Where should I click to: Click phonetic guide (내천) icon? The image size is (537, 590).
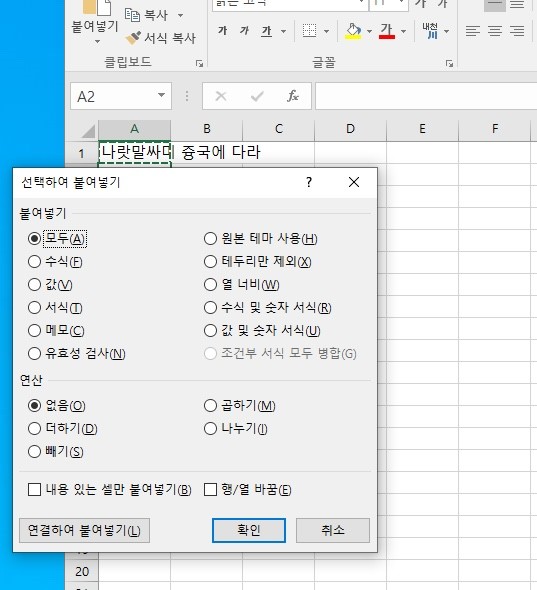(430, 31)
